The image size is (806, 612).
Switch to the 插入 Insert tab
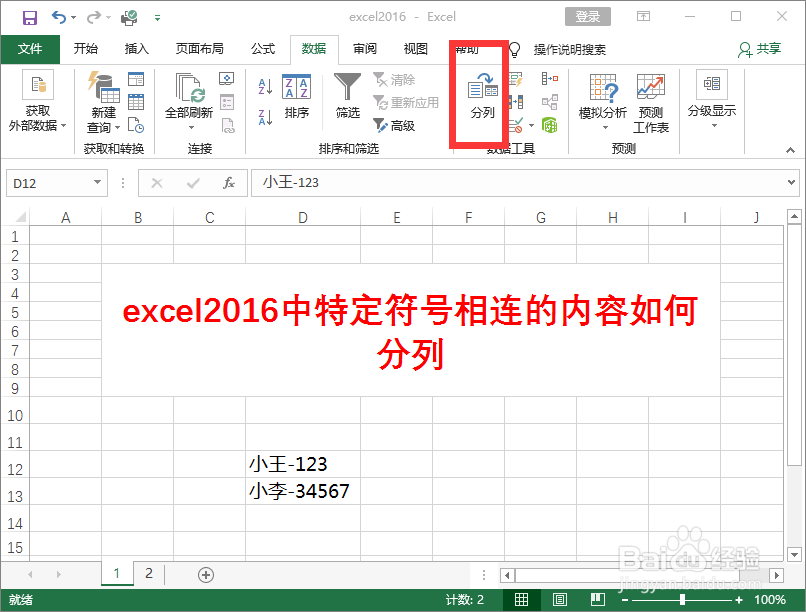pos(136,49)
